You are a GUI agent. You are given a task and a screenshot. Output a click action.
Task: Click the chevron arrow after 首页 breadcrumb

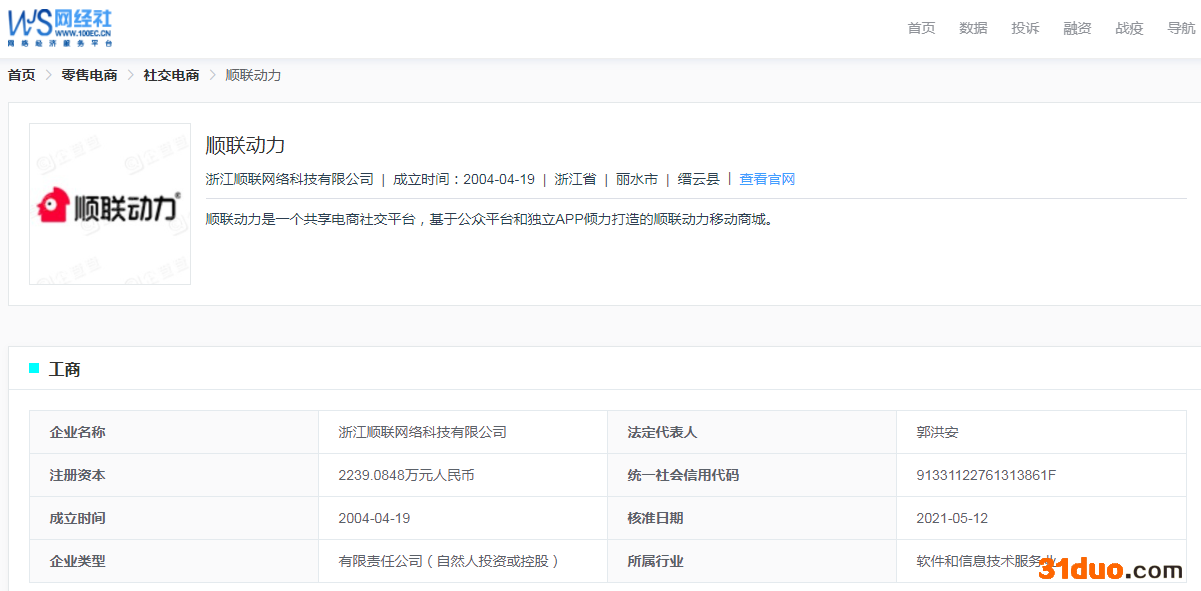point(48,75)
